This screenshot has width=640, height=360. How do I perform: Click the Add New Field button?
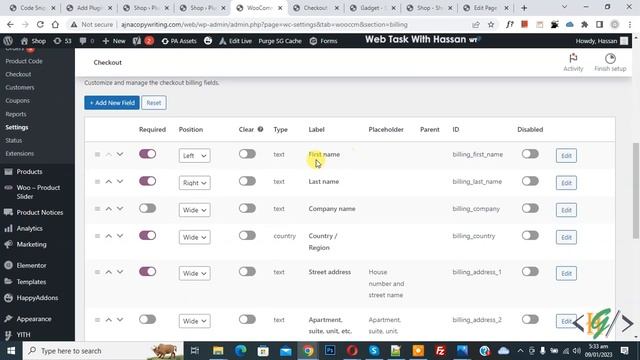(x=112, y=103)
